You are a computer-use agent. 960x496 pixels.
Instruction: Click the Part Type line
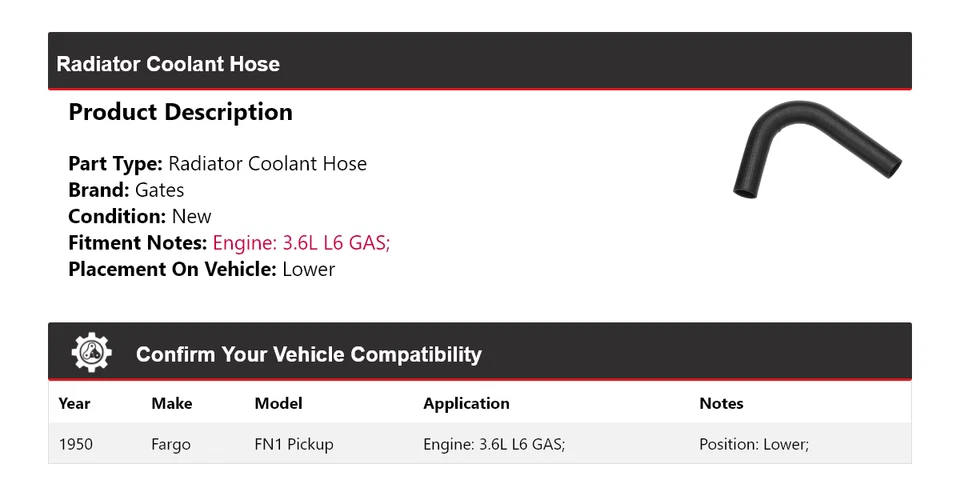coord(217,164)
